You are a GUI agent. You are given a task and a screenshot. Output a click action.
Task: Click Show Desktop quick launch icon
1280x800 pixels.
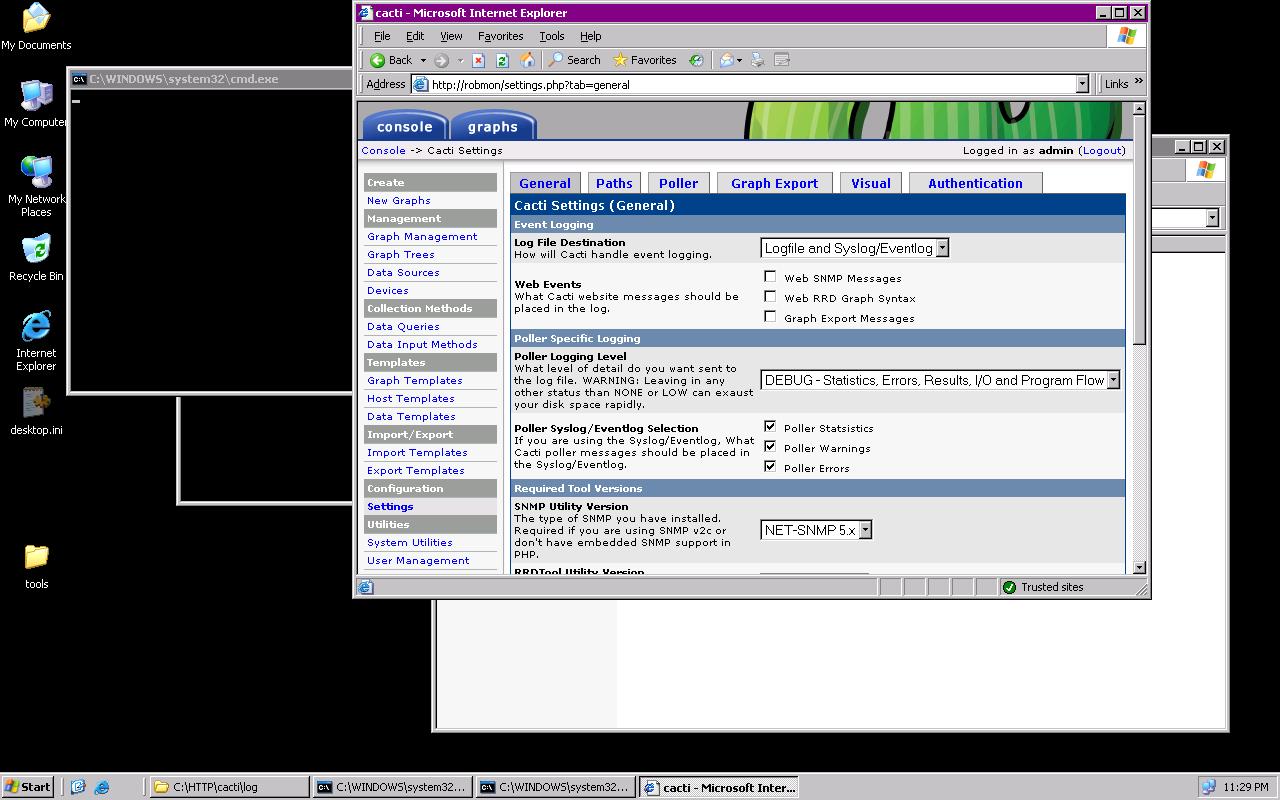pyautogui.click(x=78, y=787)
